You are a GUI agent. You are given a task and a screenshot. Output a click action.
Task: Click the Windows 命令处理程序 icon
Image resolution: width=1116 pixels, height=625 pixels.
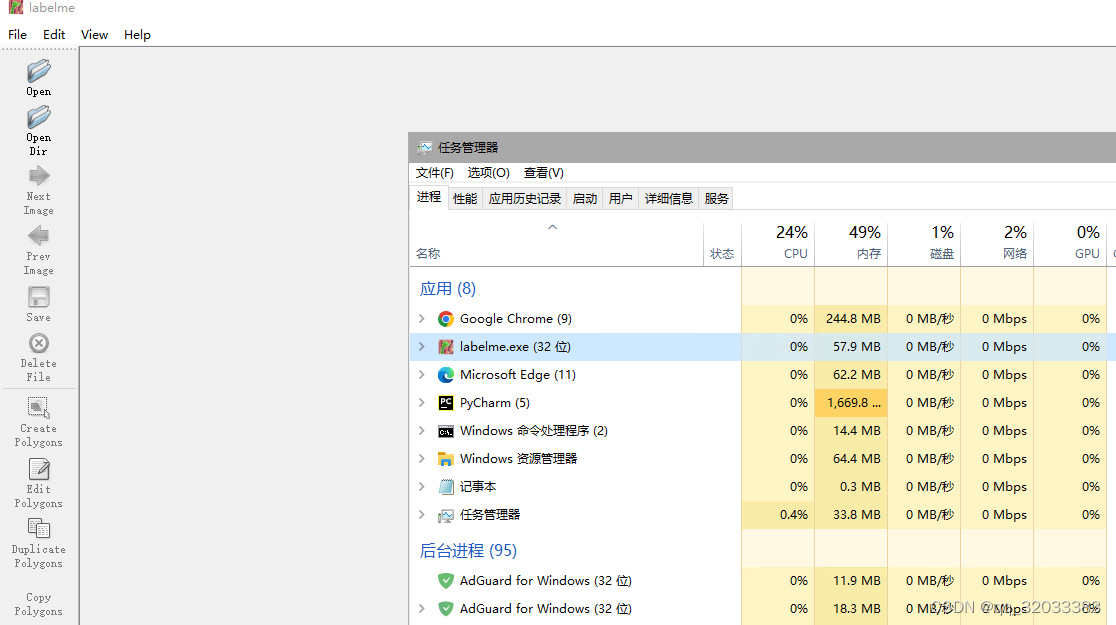[446, 431]
